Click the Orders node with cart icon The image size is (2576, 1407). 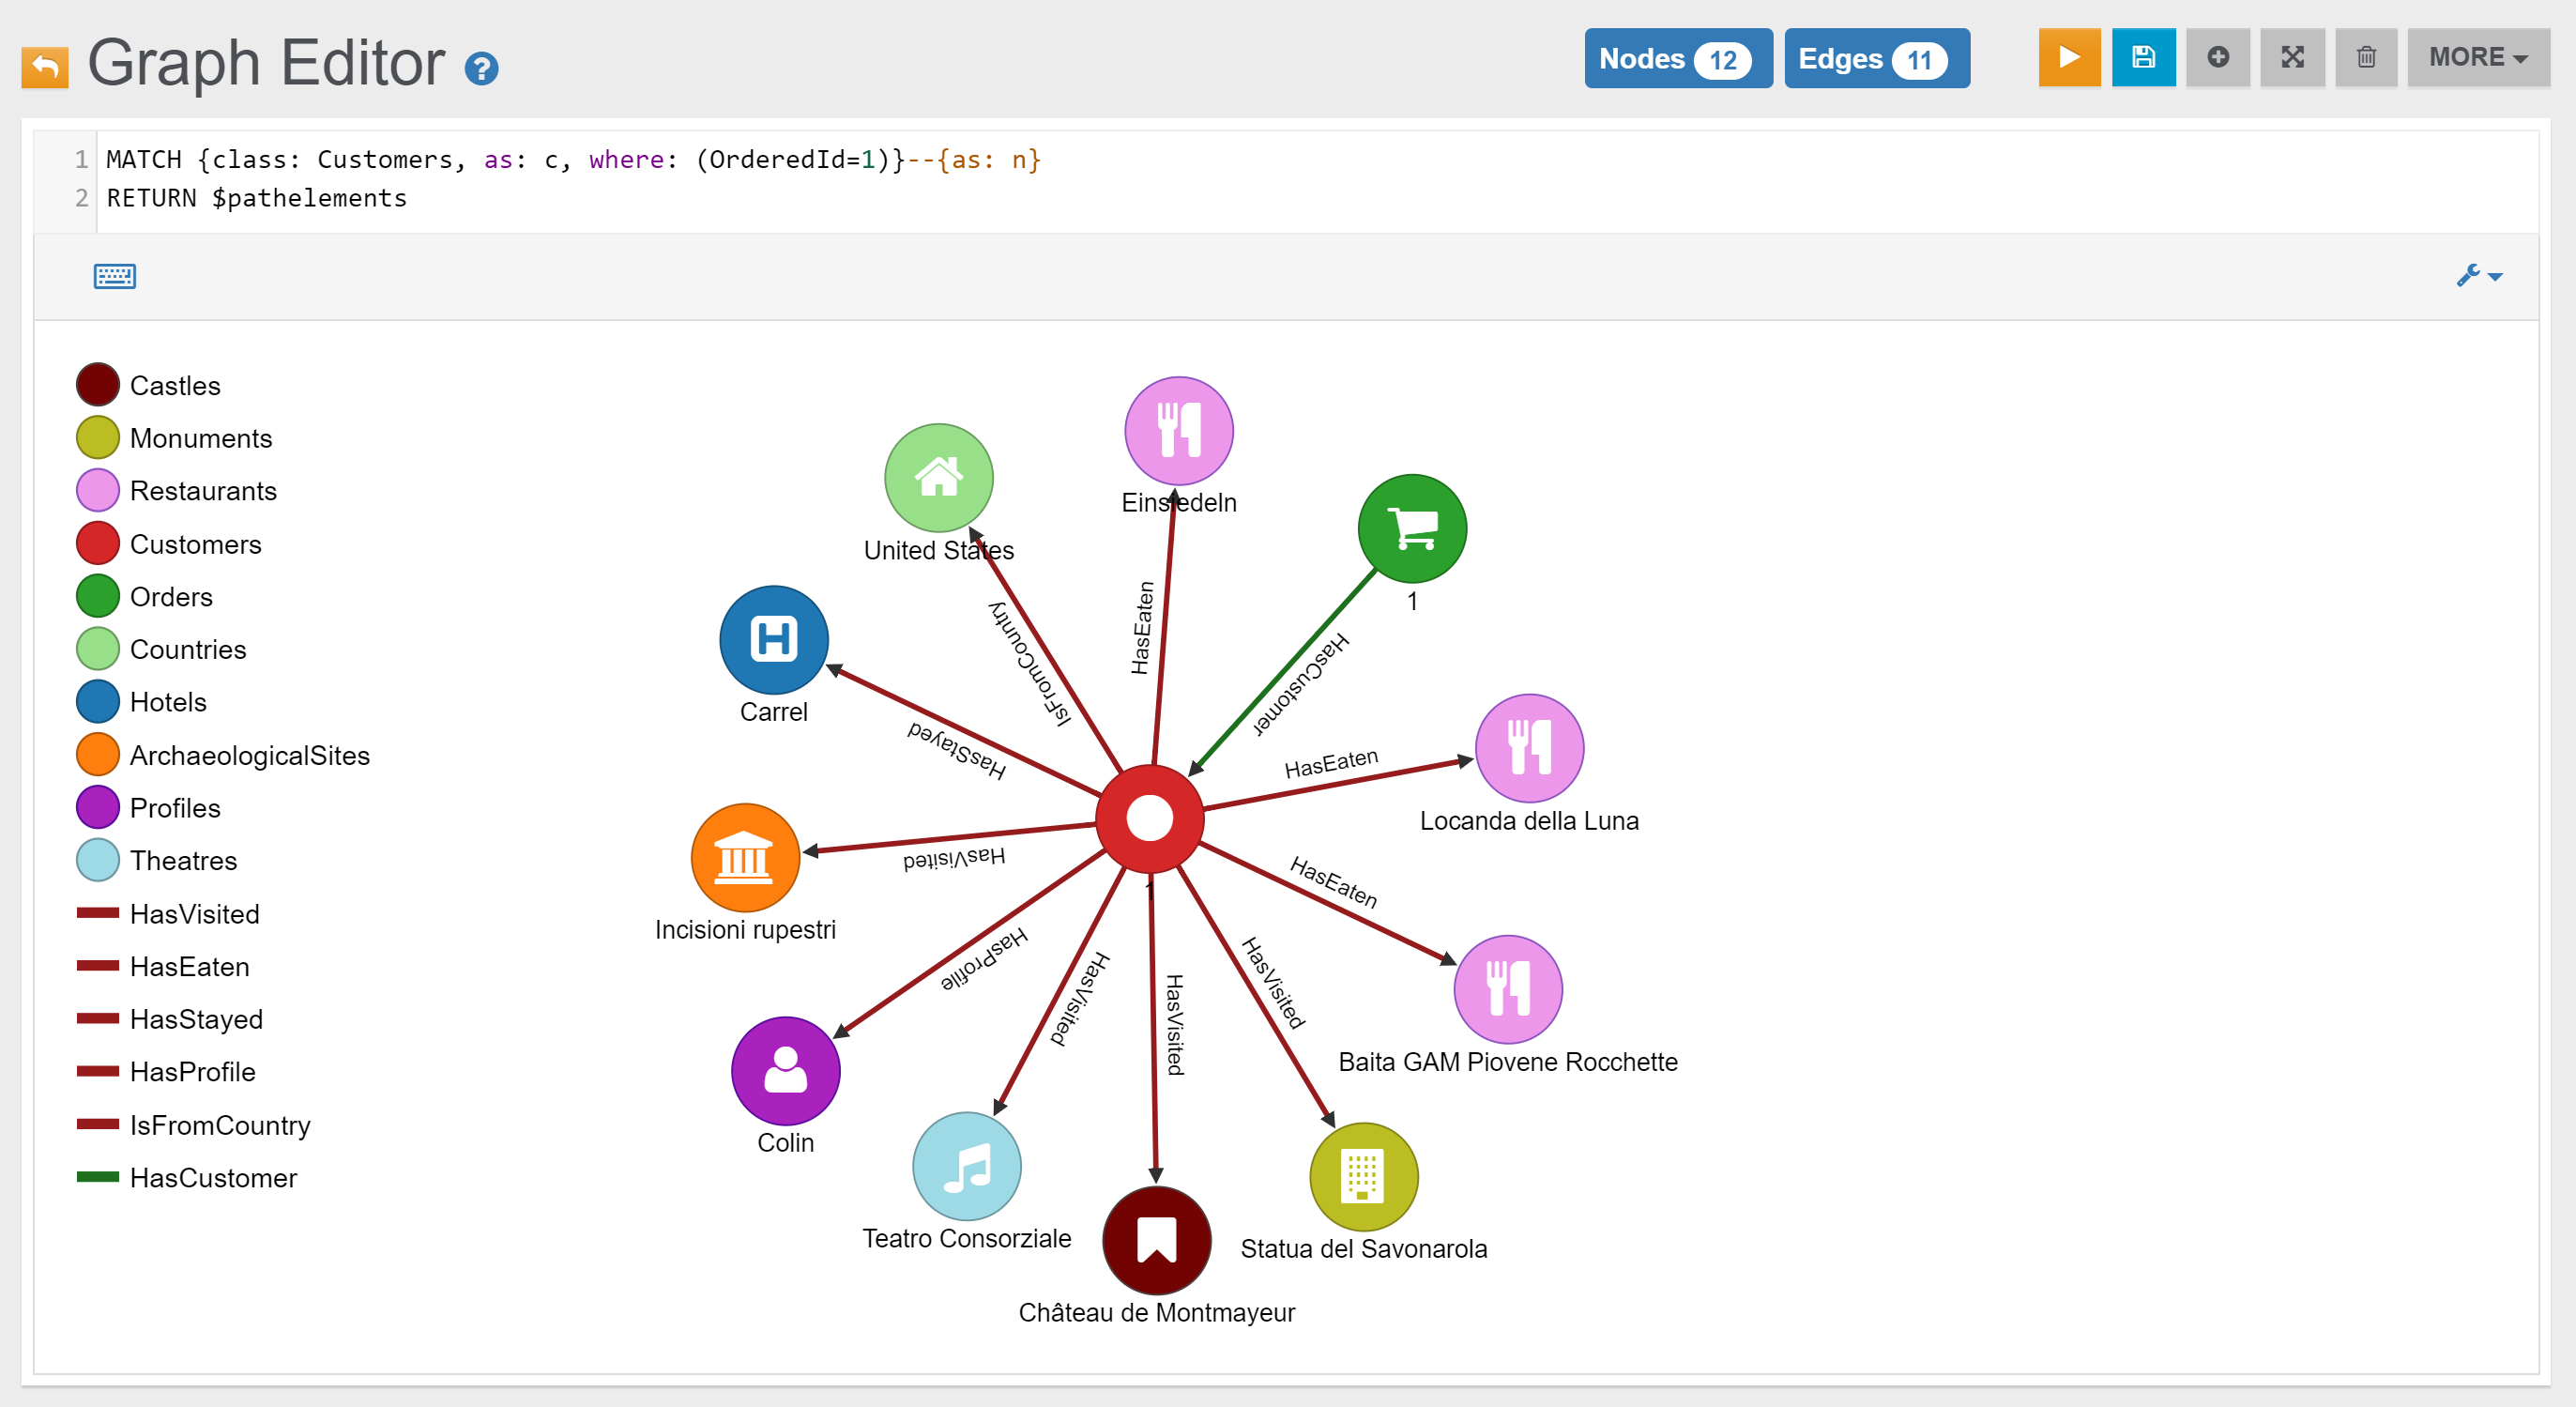pyautogui.click(x=1411, y=529)
